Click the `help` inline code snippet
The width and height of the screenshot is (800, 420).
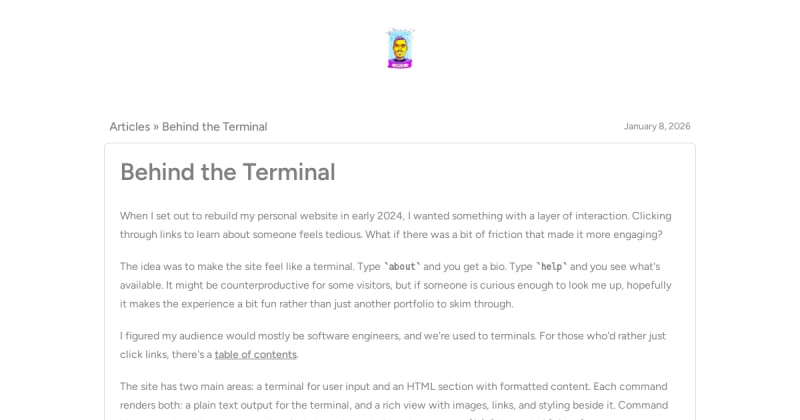pyautogui.click(x=551, y=267)
